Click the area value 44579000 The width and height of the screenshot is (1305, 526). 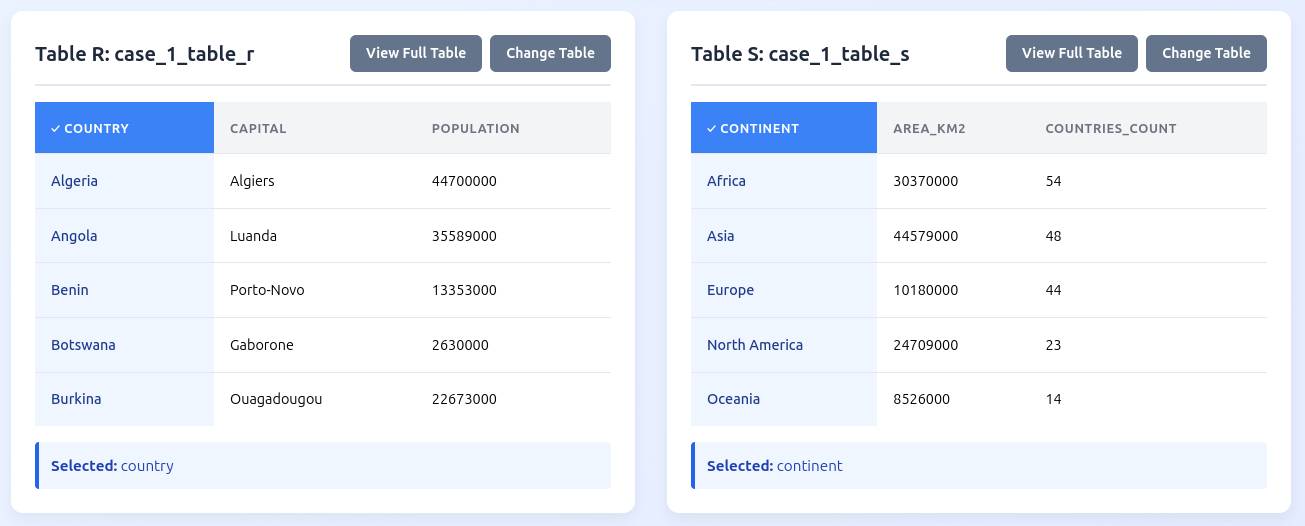click(x=925, y=236)
